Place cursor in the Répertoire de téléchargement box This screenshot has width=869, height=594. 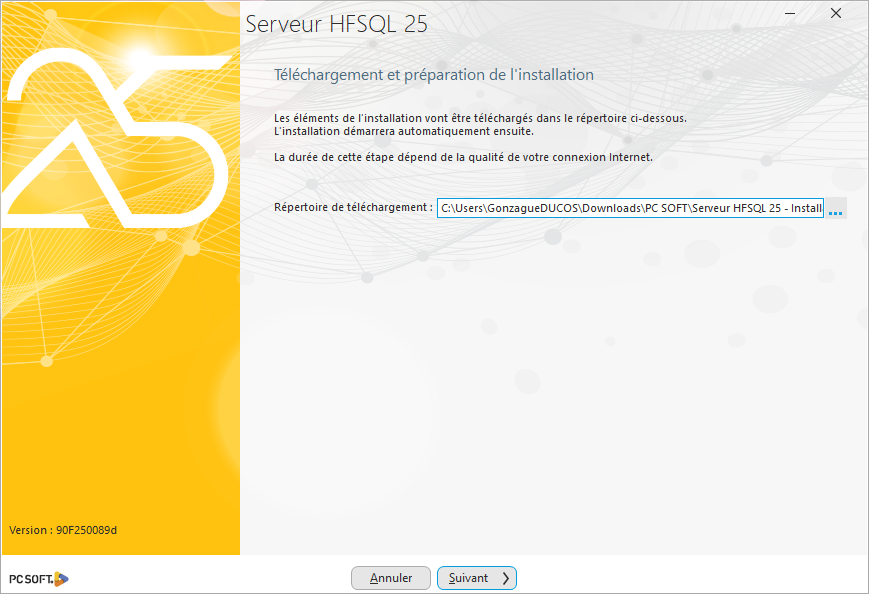coord(630,208)
